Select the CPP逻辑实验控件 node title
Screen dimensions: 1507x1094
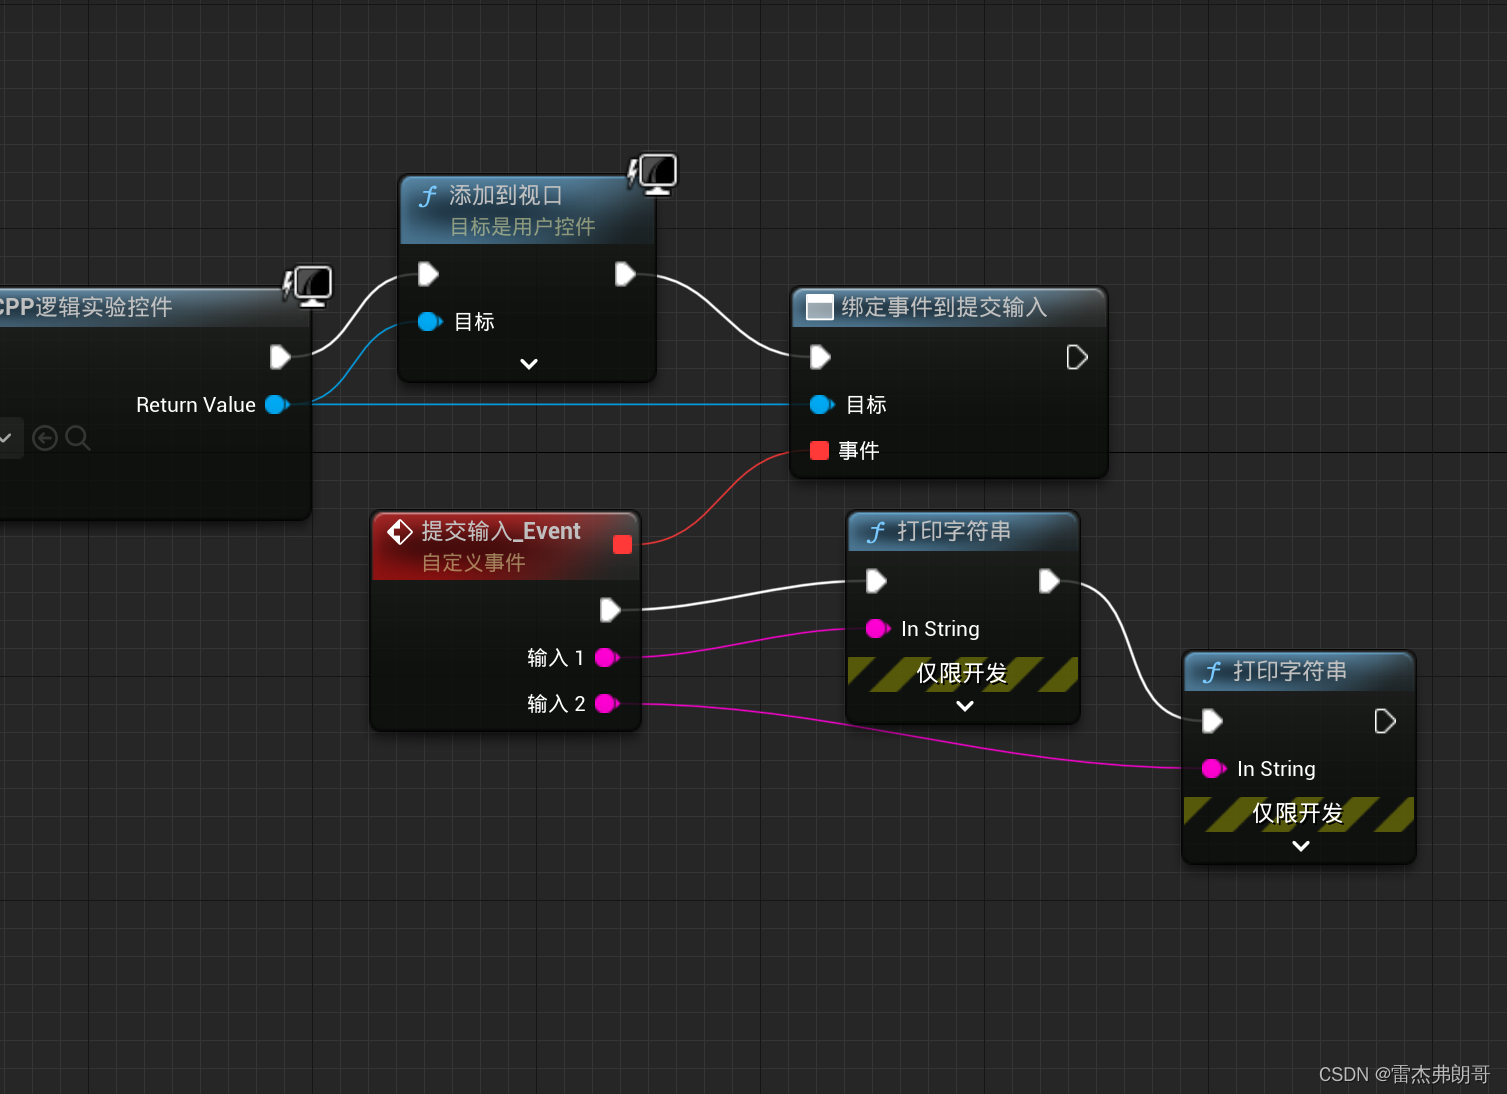click(x=85, y=307)
